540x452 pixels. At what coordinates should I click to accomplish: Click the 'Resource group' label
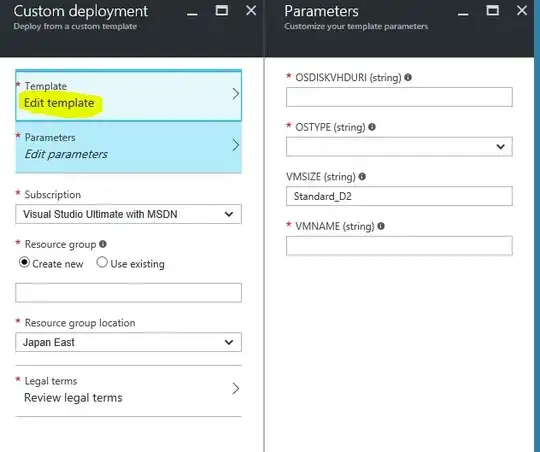coord(60,244)
